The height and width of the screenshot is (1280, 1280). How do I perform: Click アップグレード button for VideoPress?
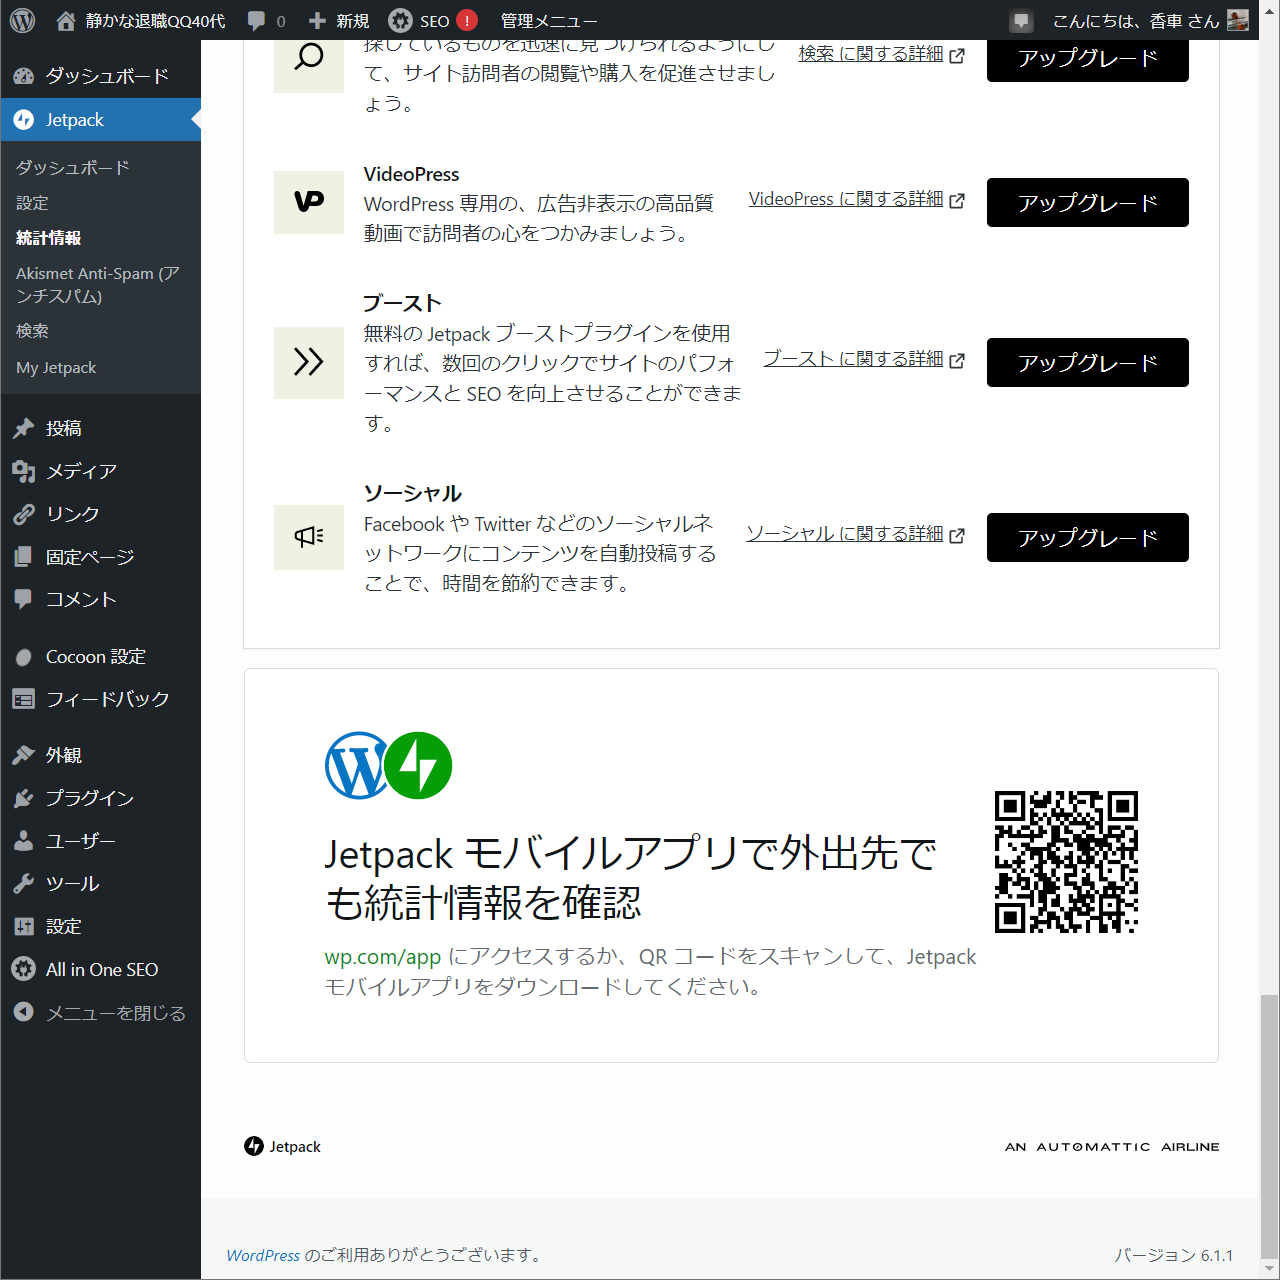1088,202
